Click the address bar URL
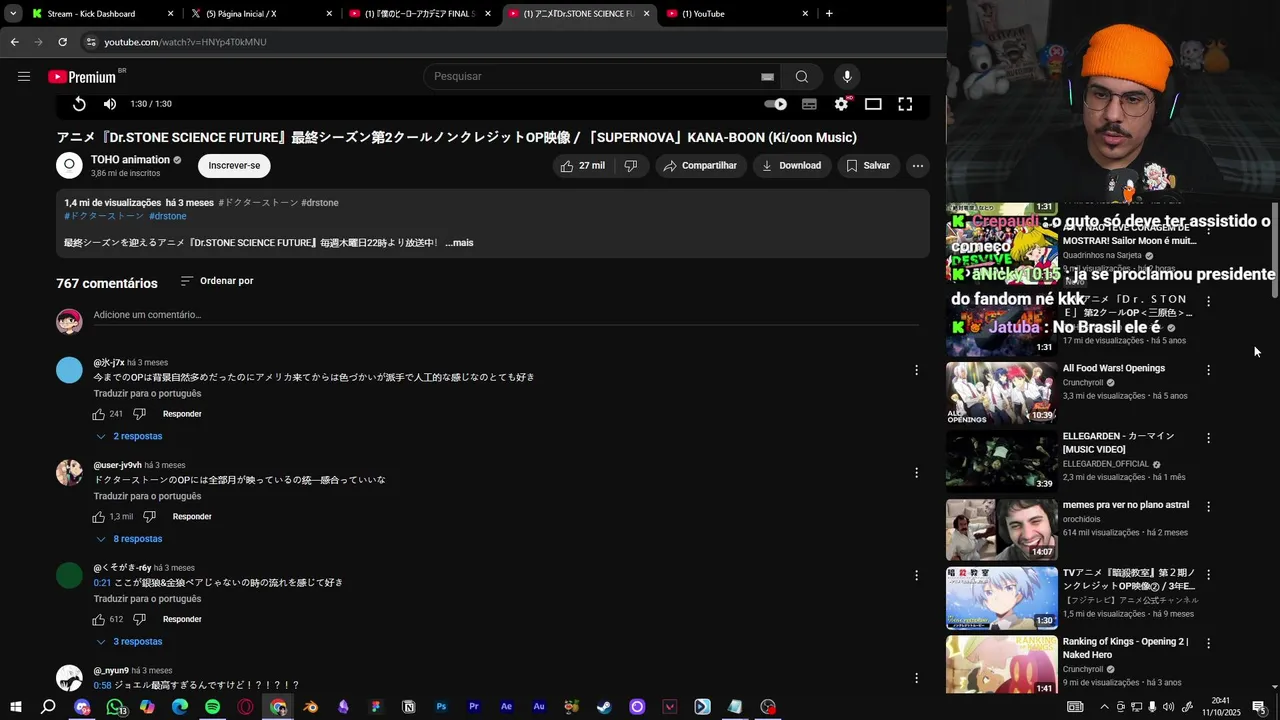The height and width of the screenshot is (720, 1280). 185,42
